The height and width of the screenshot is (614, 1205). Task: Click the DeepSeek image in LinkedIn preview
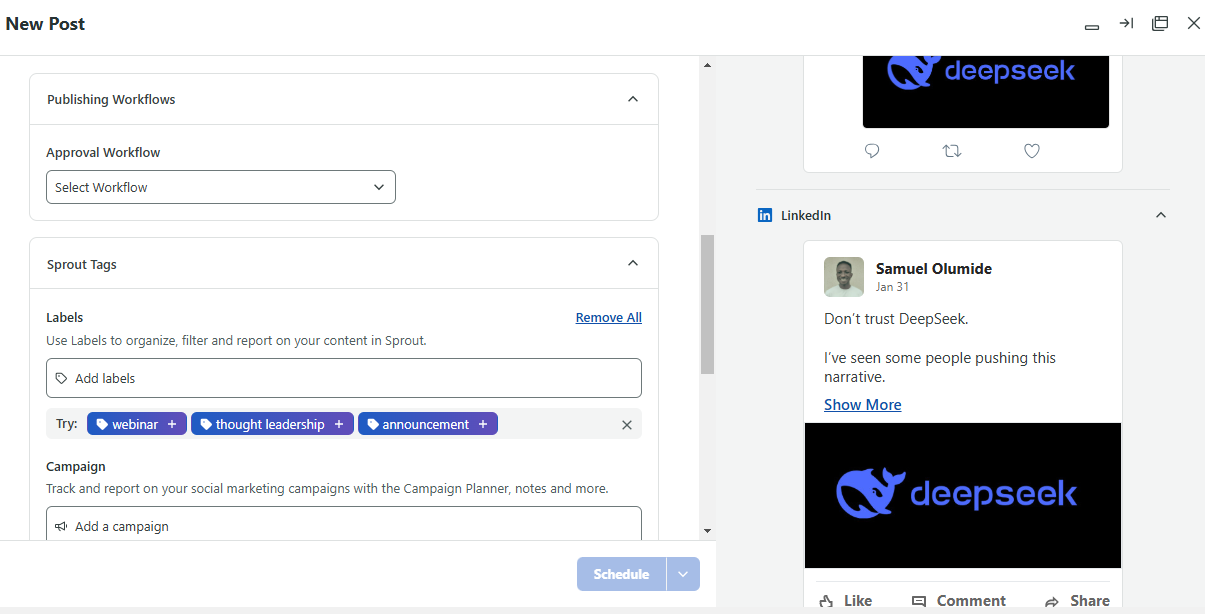click(x=963, y=495)
